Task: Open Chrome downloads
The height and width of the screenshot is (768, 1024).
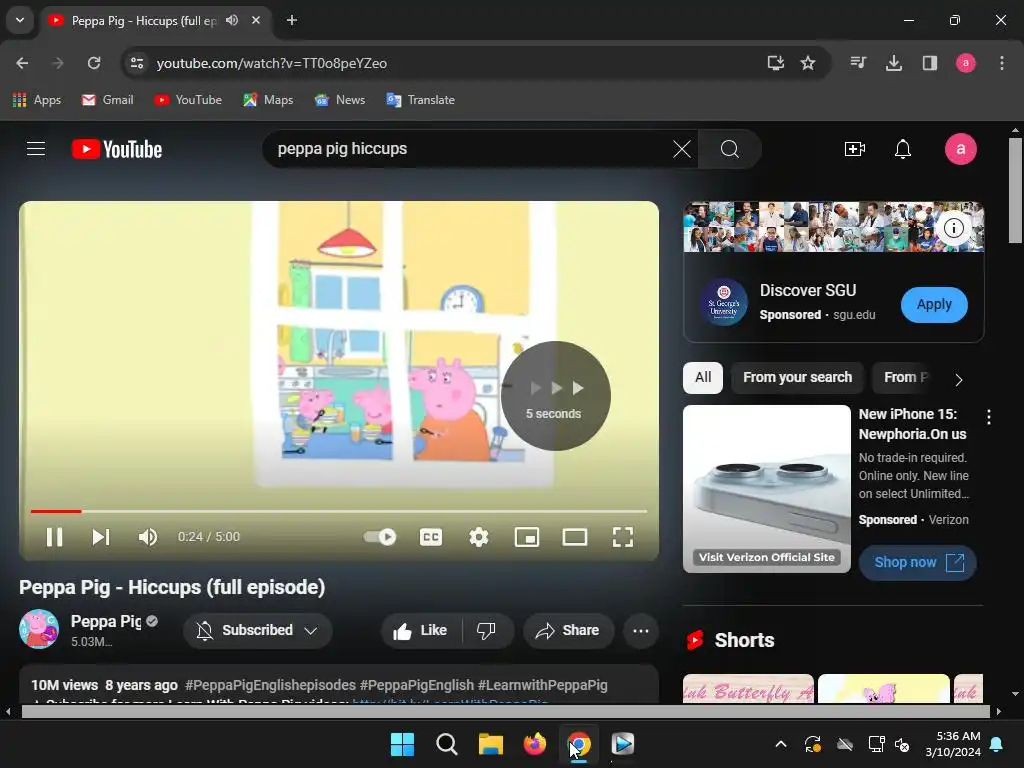Action: pyautogui.click(x=894, y=63)
